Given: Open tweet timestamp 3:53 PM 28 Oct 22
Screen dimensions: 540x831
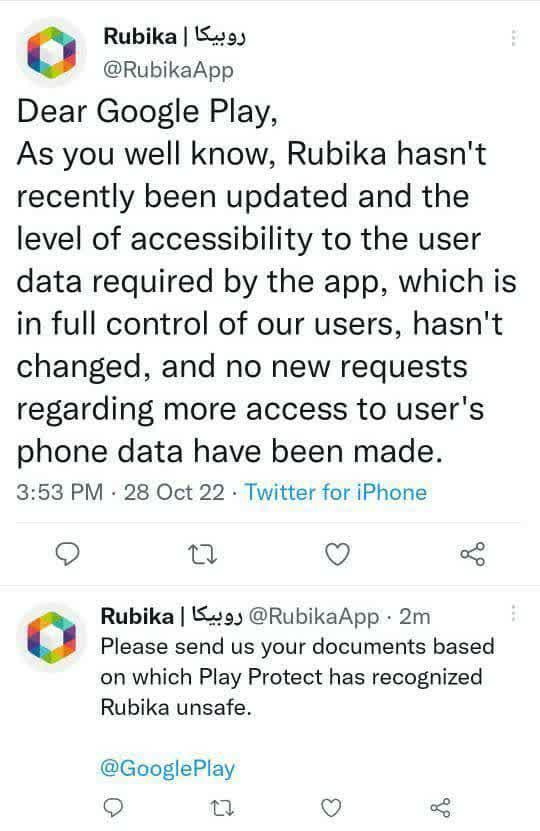Looking at the screenshot, I should pos(120,492).
